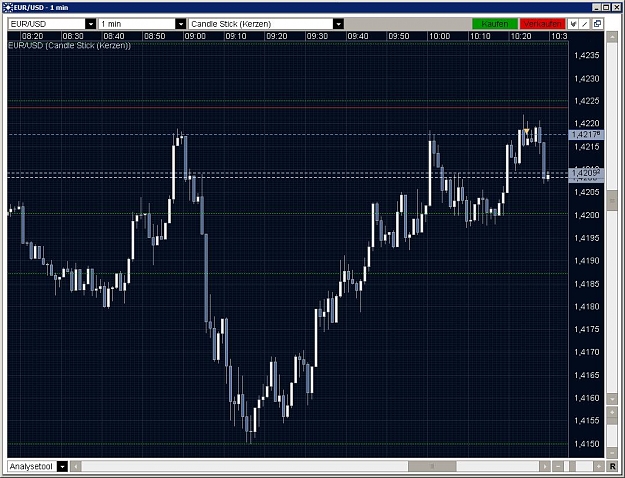
Task: Maximize the EUR/USD chart window
Action: (606, 7)
